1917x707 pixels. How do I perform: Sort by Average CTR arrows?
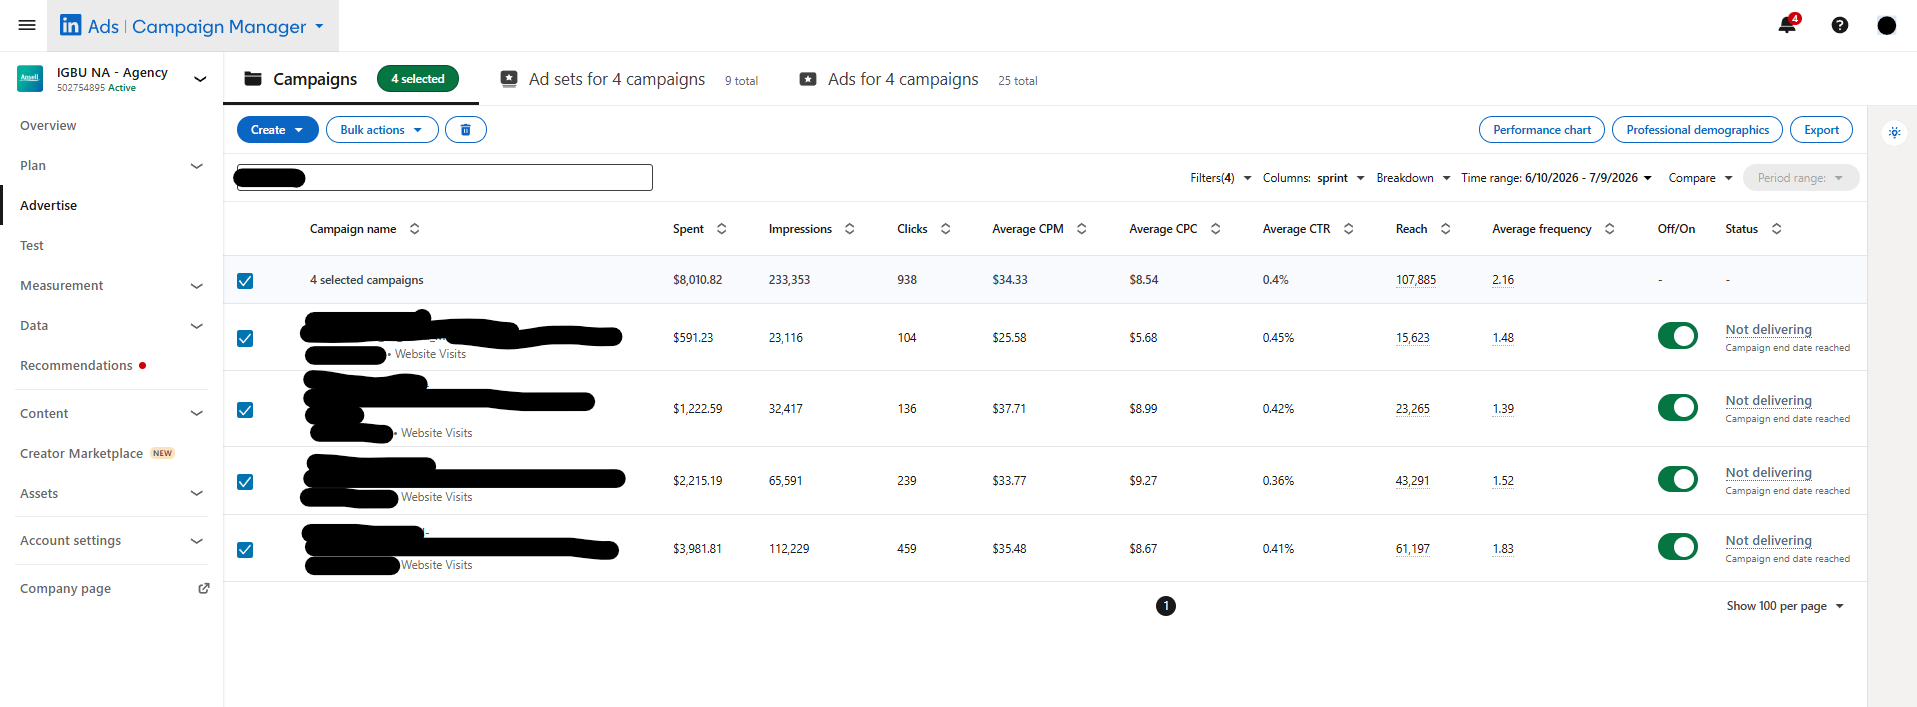coord(1349,229)
